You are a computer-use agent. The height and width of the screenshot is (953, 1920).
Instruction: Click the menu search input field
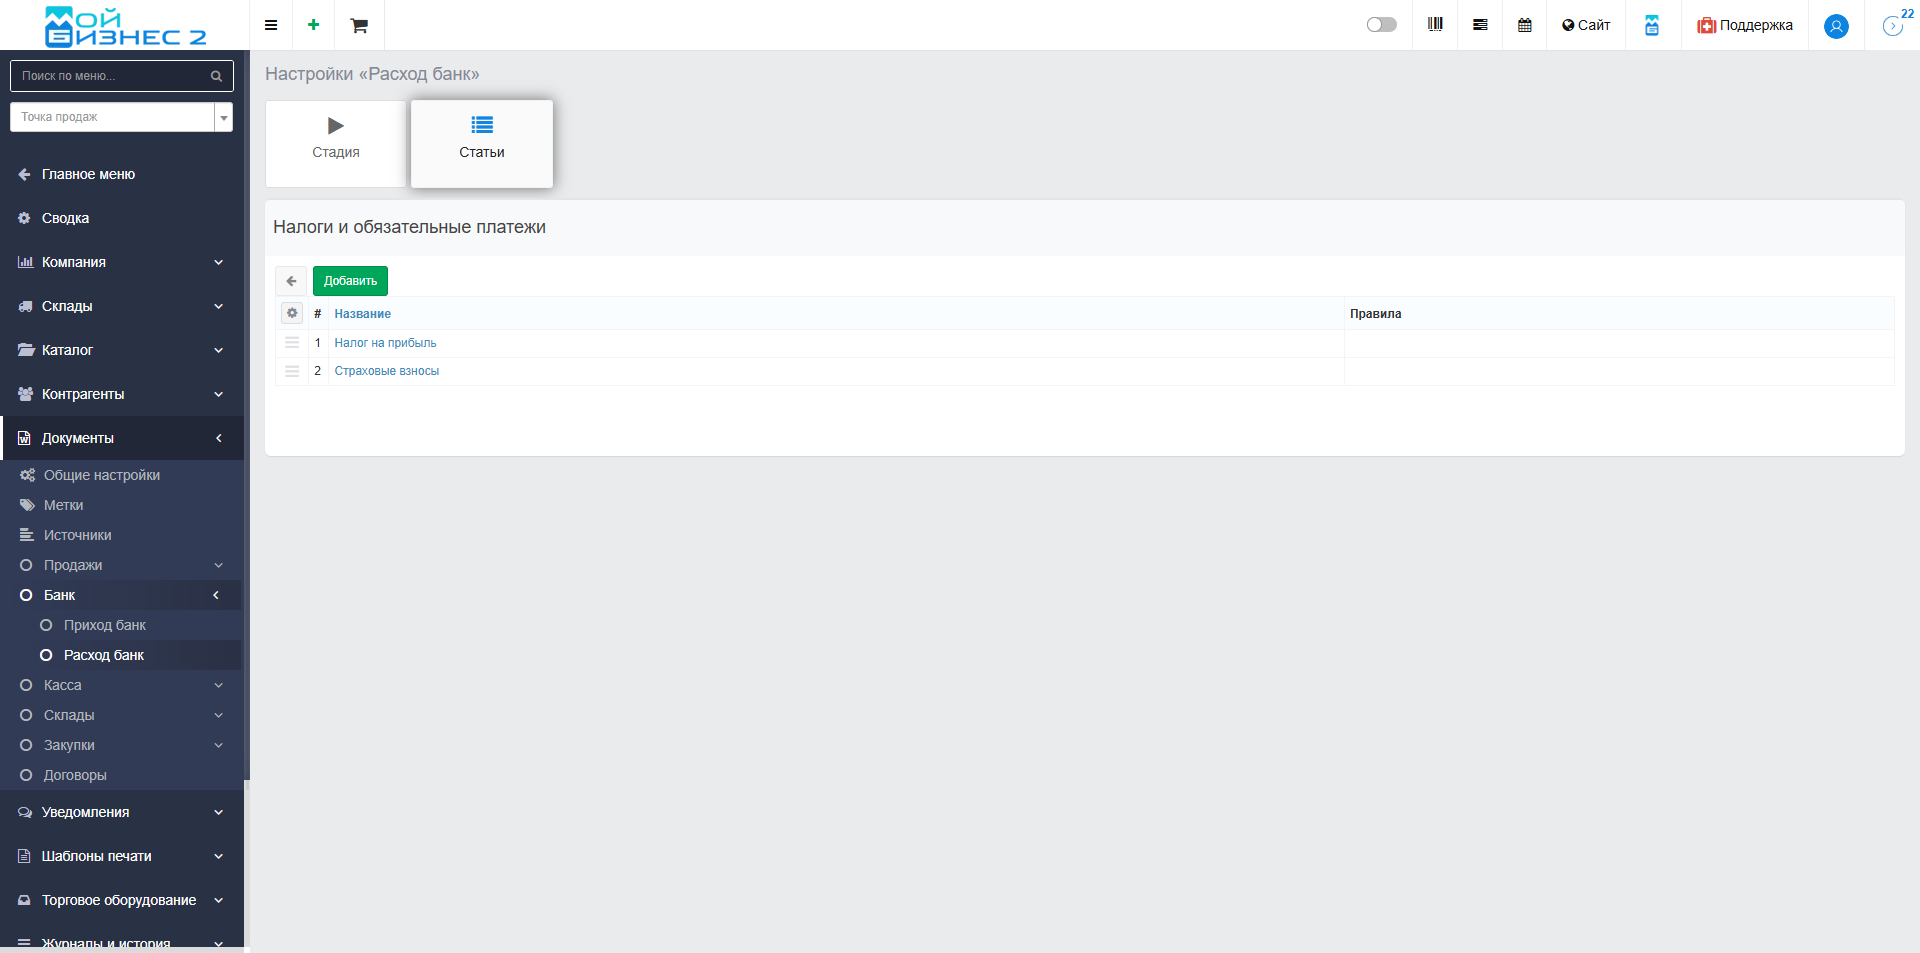(x=112, y=76)
